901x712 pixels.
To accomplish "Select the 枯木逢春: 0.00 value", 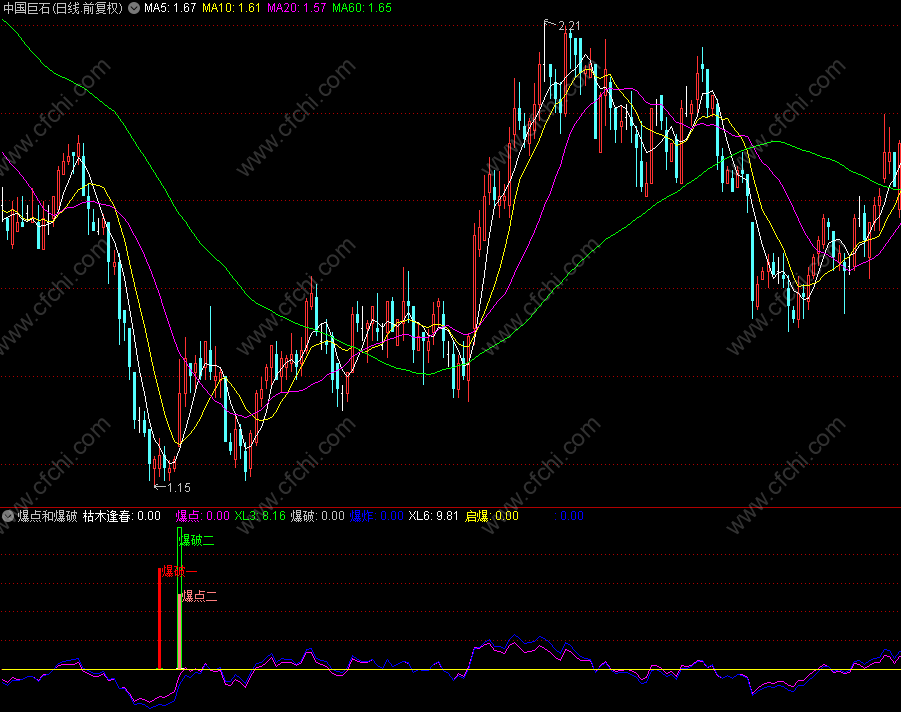I will [122, 516].
